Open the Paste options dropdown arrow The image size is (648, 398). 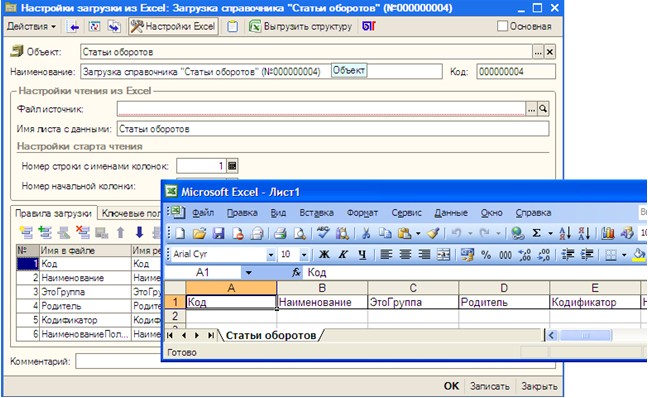[418, 234]
